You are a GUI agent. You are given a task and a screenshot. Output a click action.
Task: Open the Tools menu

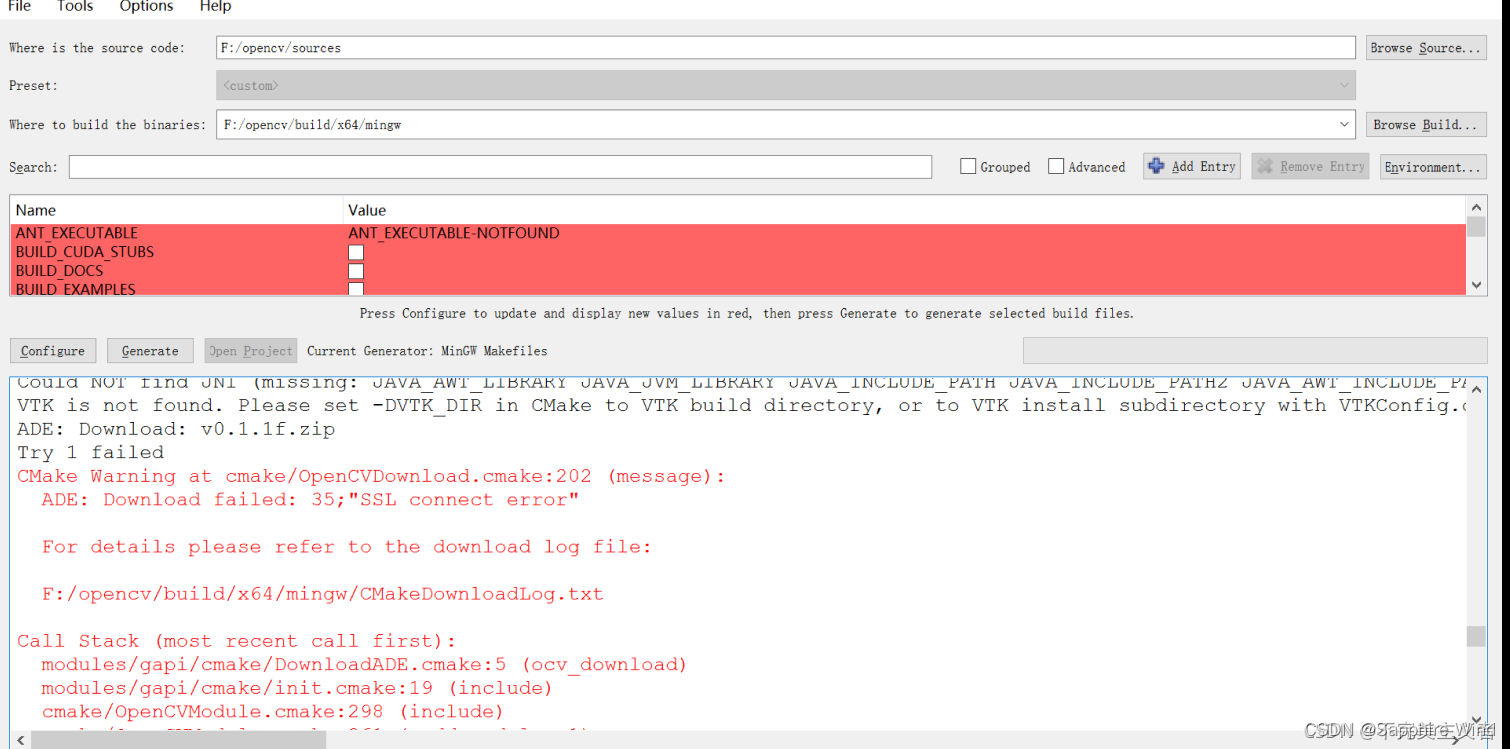[74, 7]
